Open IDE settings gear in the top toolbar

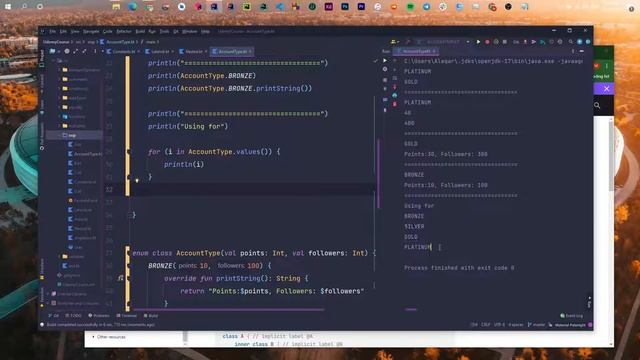(579, 42)
